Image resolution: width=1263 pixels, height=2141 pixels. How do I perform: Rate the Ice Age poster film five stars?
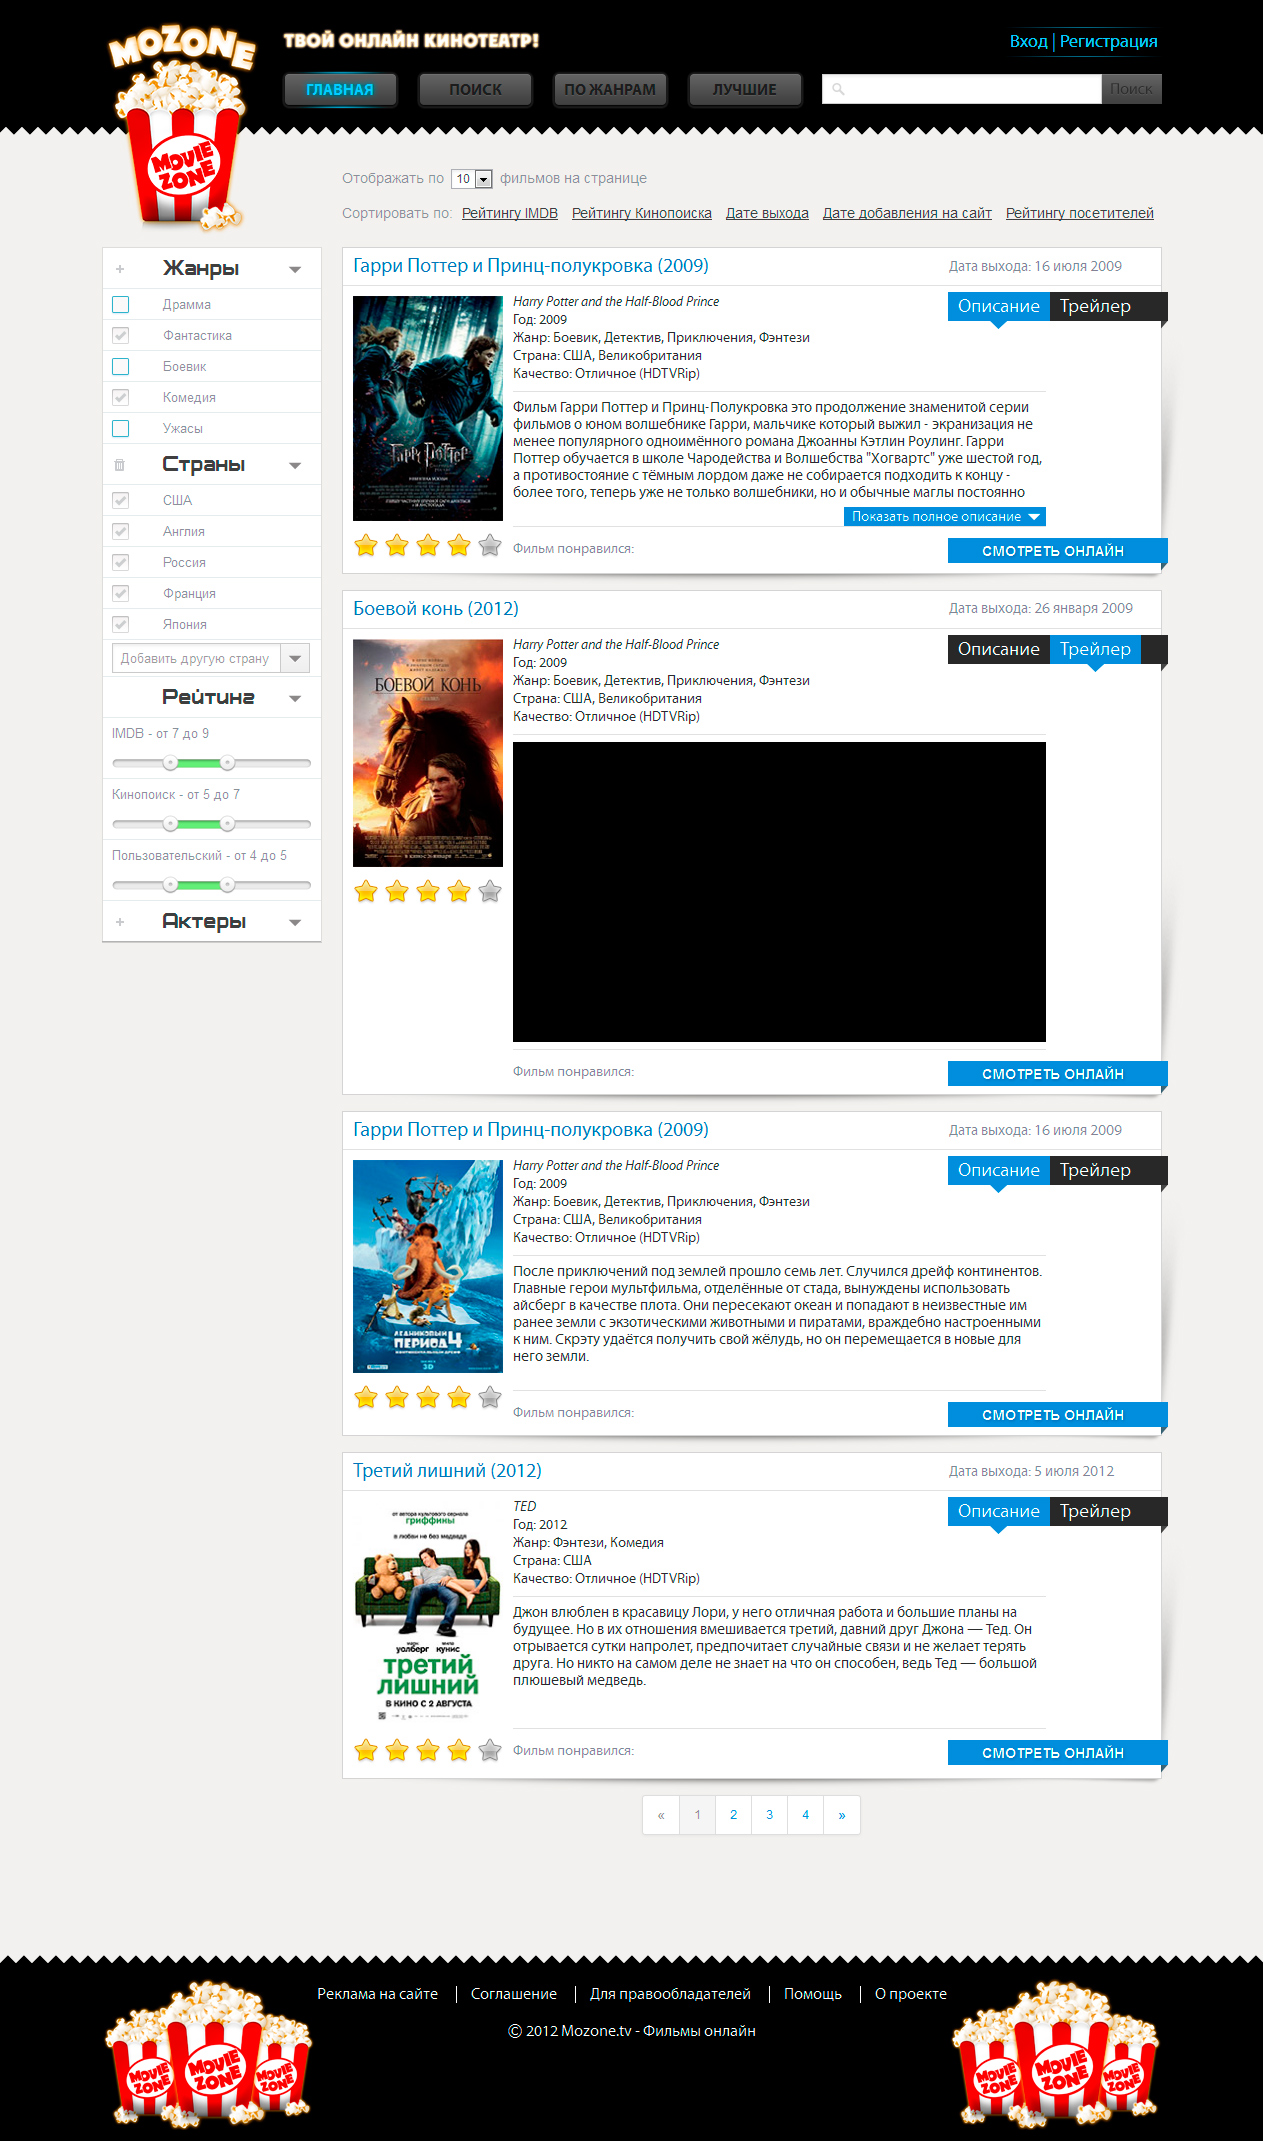(x=490, y=1397)
